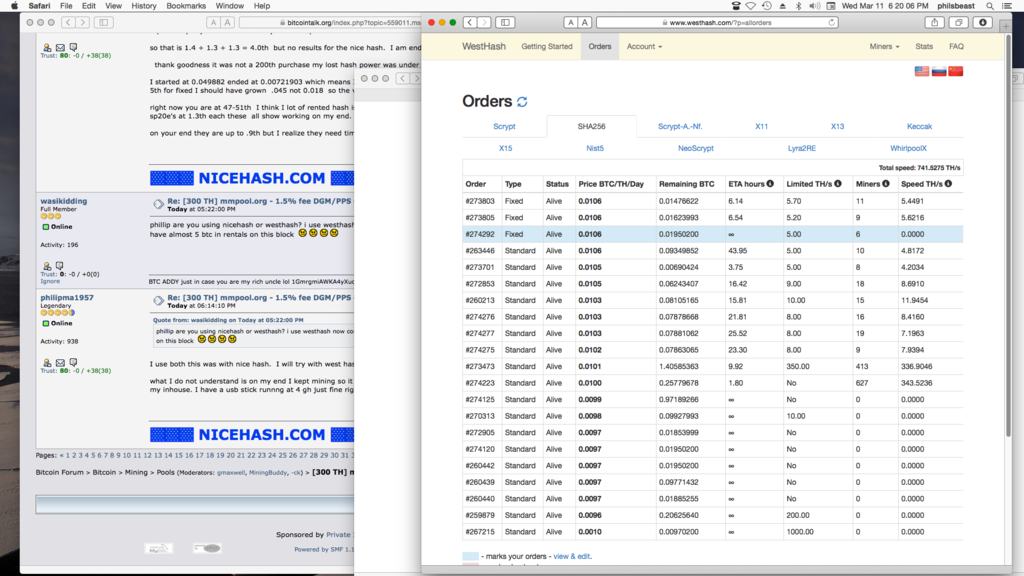Decrease text size in the WestHash window
The height and width of the screenshot is (576, 1024).
[x=571, y=22]
